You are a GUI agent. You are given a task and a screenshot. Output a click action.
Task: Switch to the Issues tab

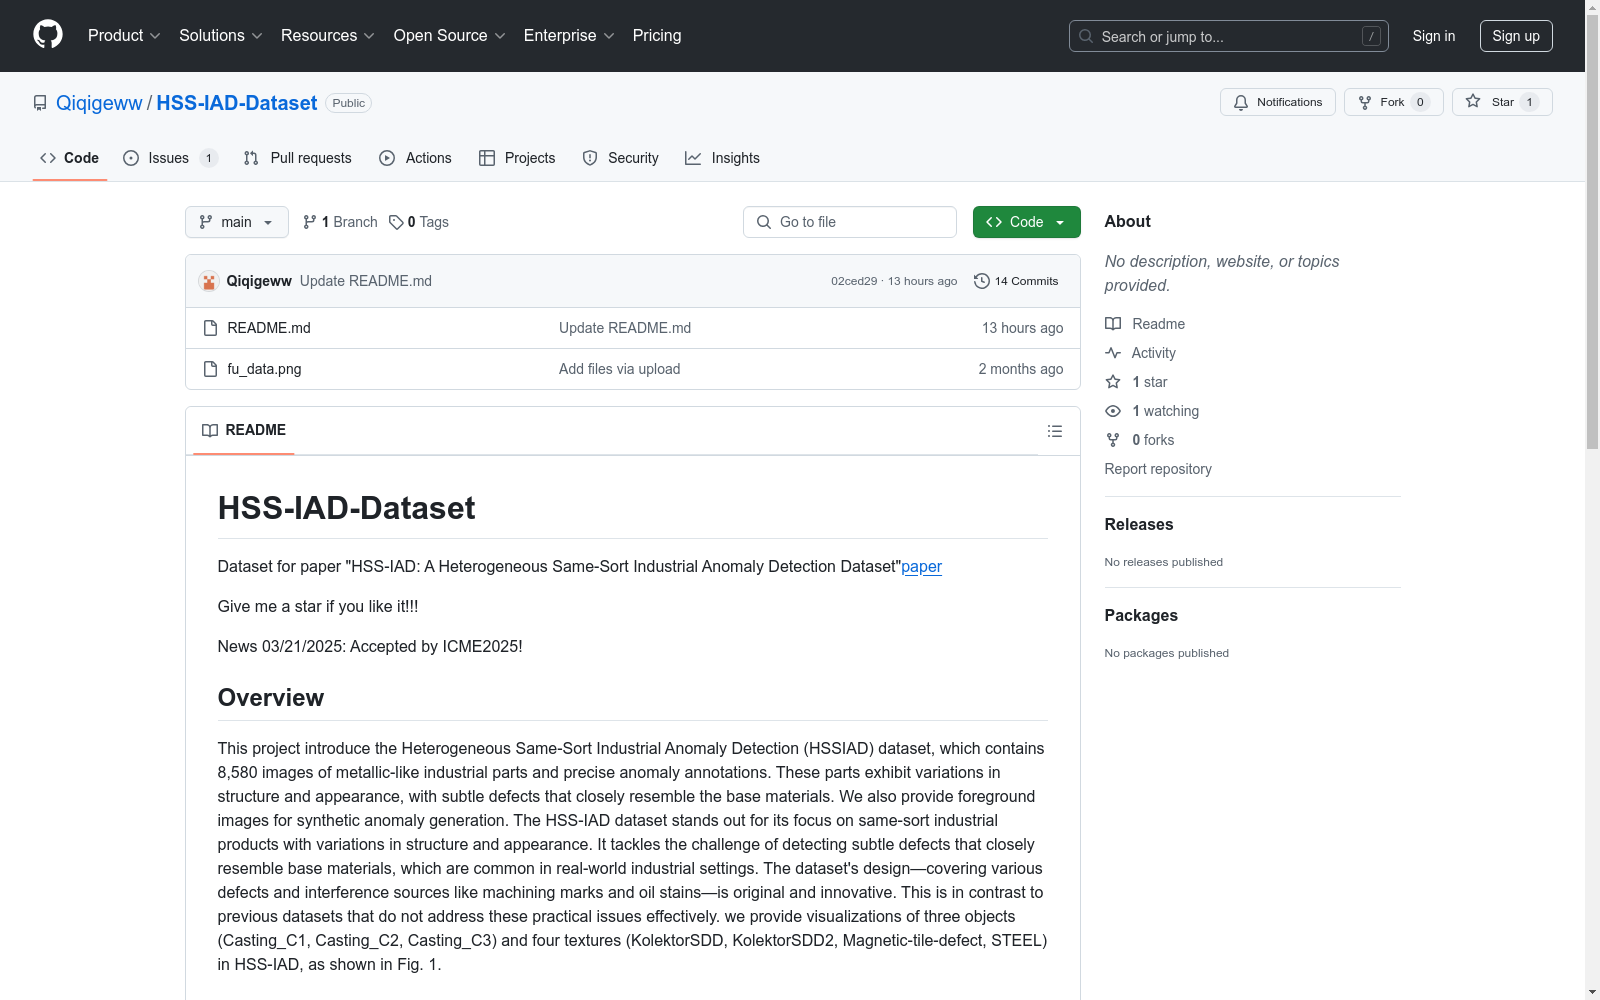[x=169, y=158]
